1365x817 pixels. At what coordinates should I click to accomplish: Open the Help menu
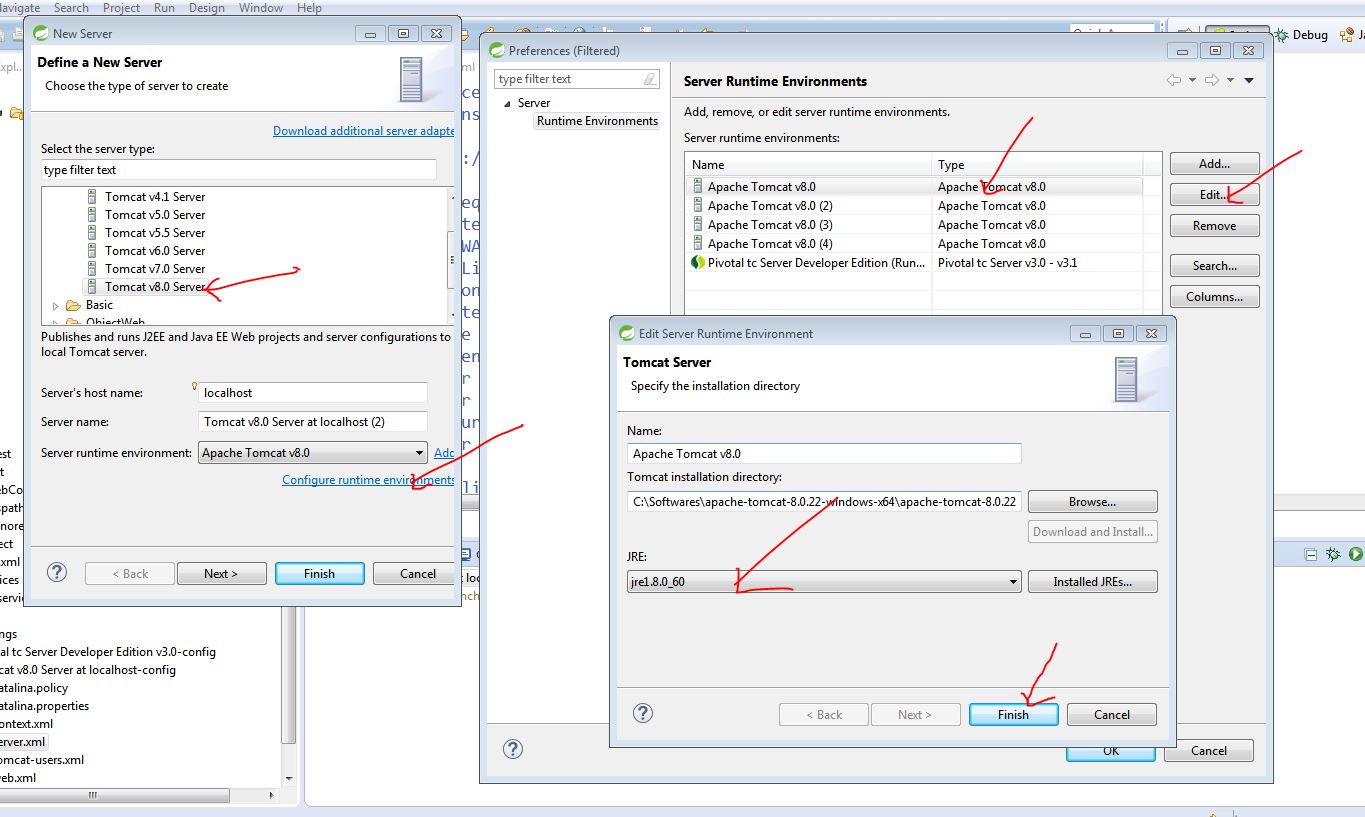pyautogui.click(x=309, y=7)
